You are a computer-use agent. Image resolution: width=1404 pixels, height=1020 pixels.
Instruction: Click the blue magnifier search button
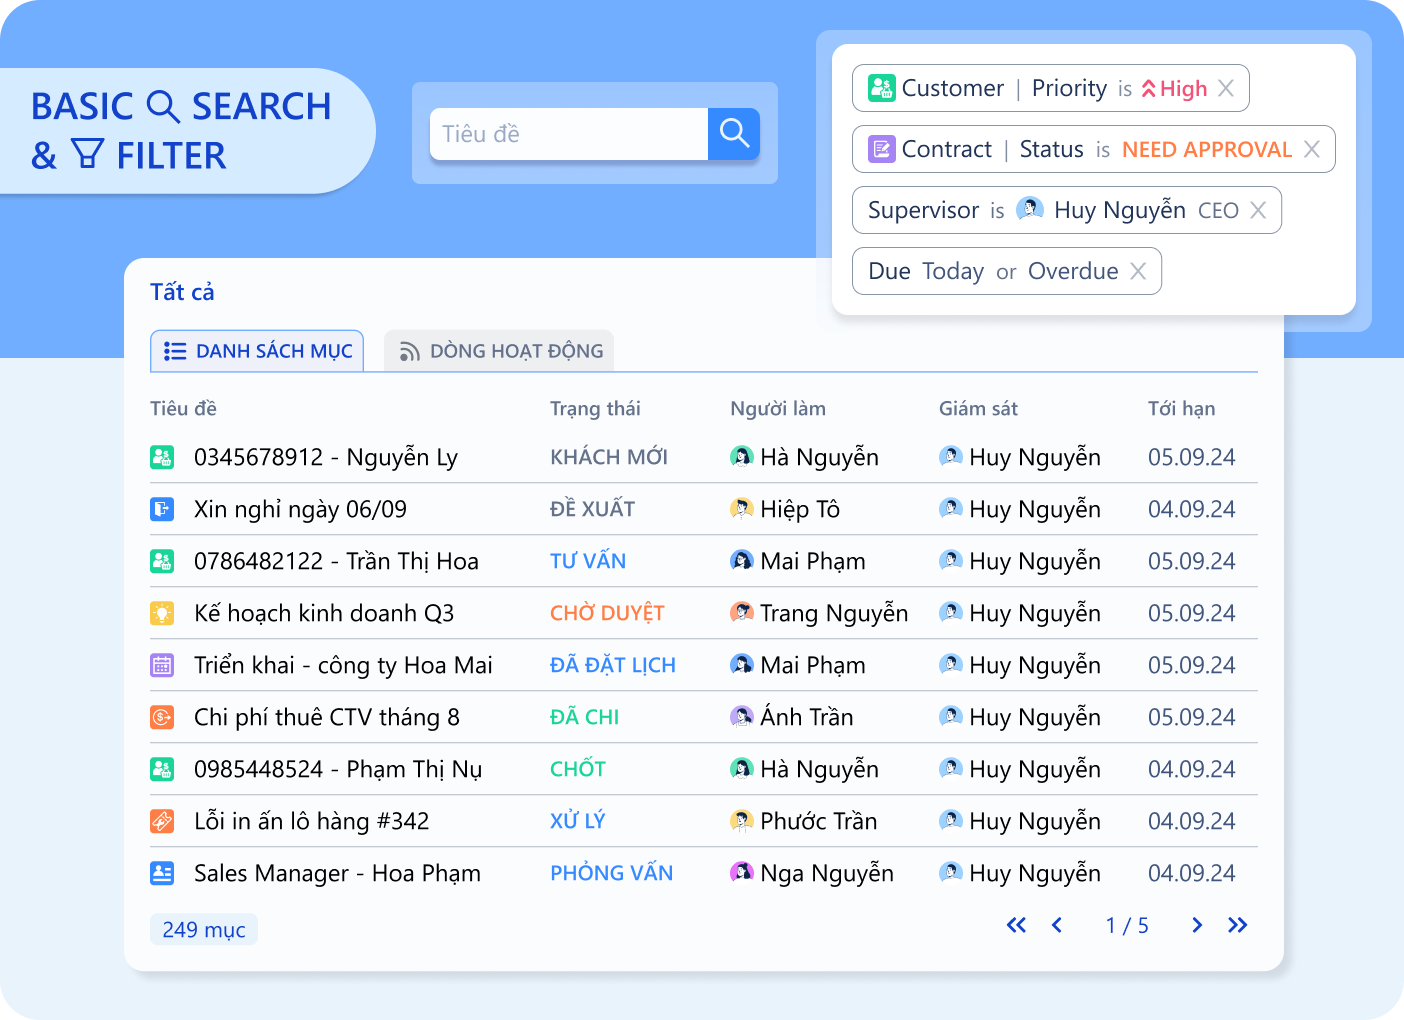(734, 134)
